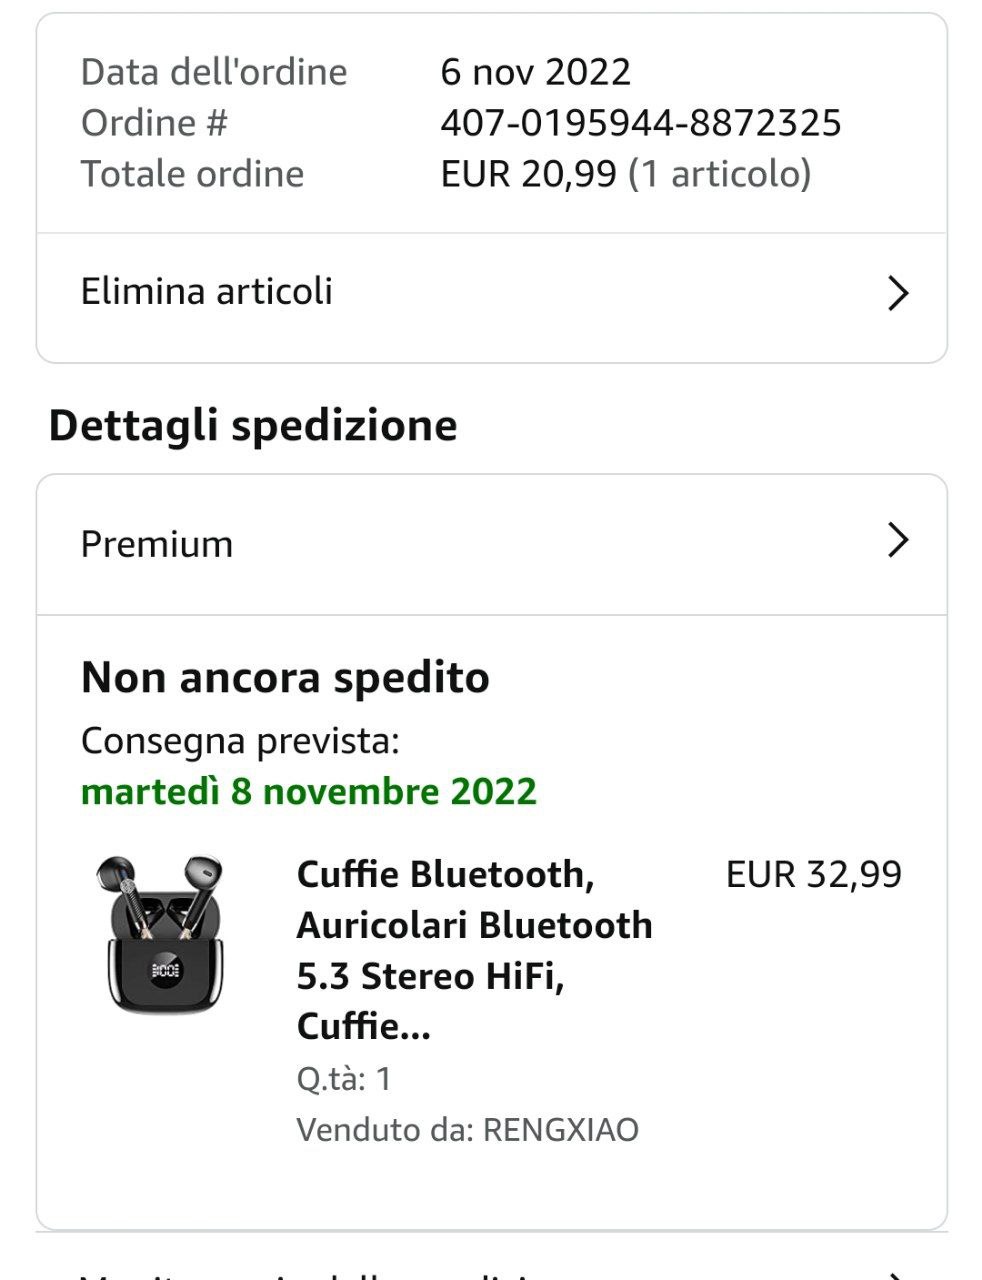Viewport: 982px width, 1280px height.
Task: Click the seller name RENGXIAO
Action: (560, 1130)
